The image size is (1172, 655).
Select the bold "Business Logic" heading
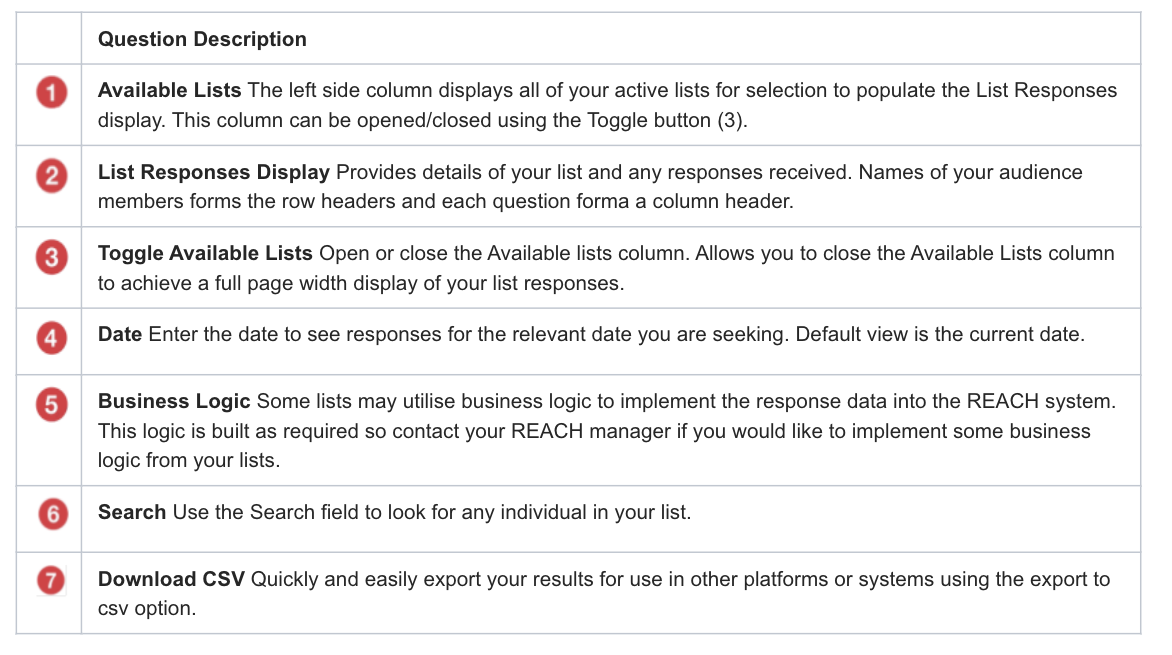[x=174, y=401]
